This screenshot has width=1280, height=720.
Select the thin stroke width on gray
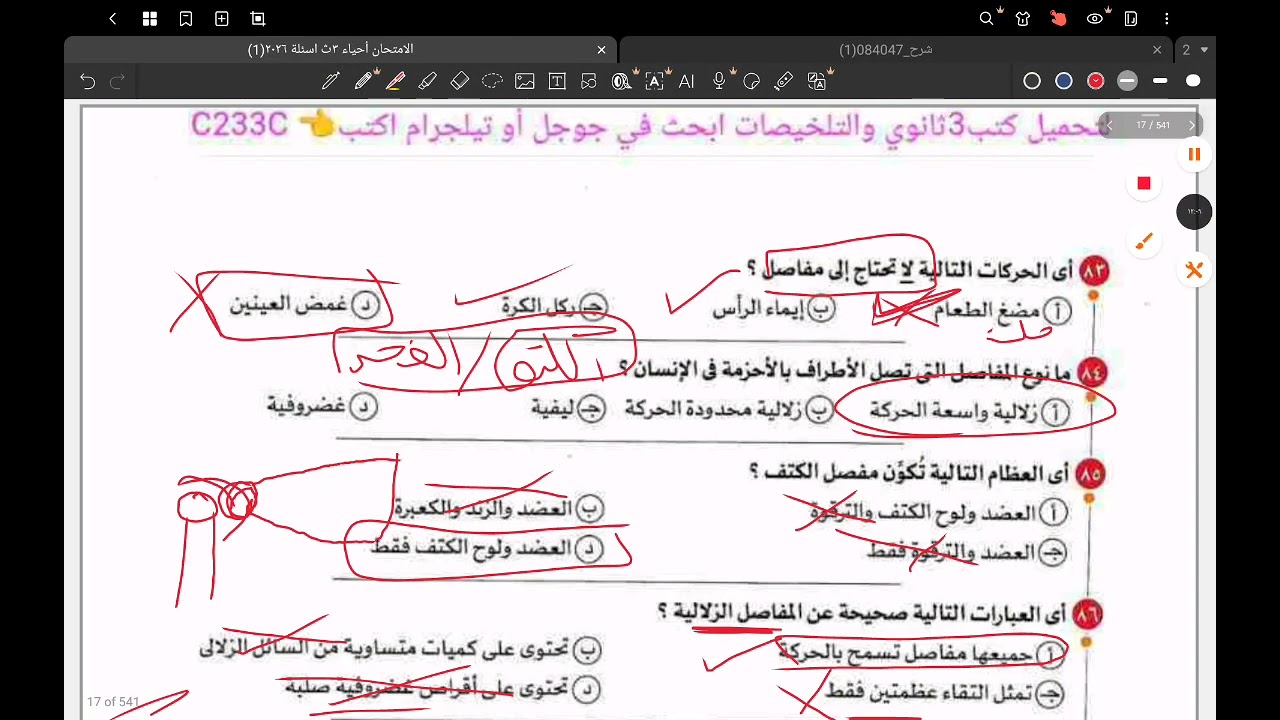(x=1128, y=81)
